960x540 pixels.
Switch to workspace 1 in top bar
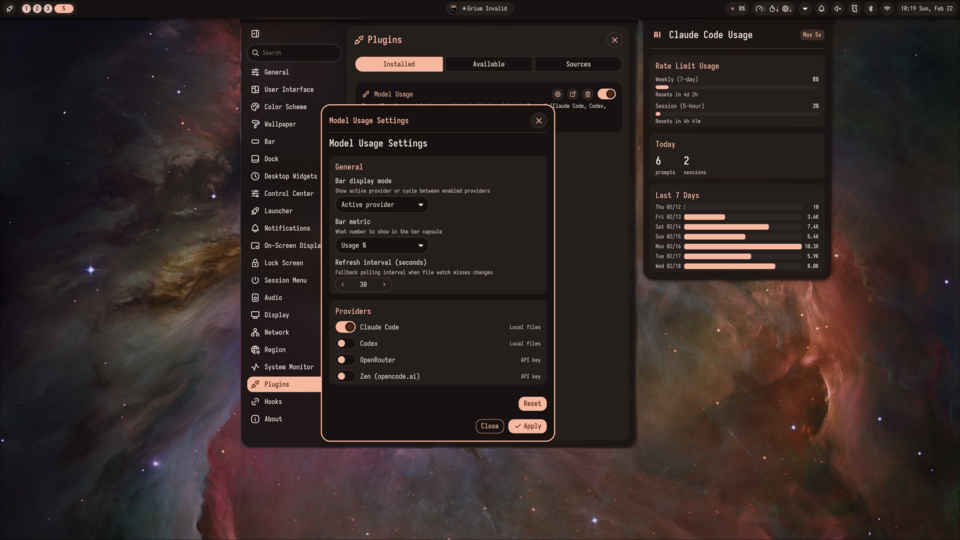26,9
